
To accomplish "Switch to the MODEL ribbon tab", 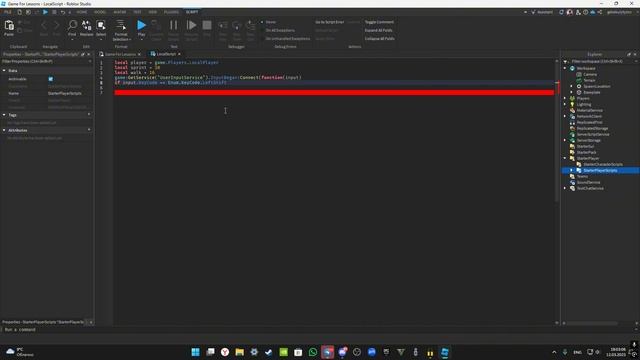I will tap(100, 12).
